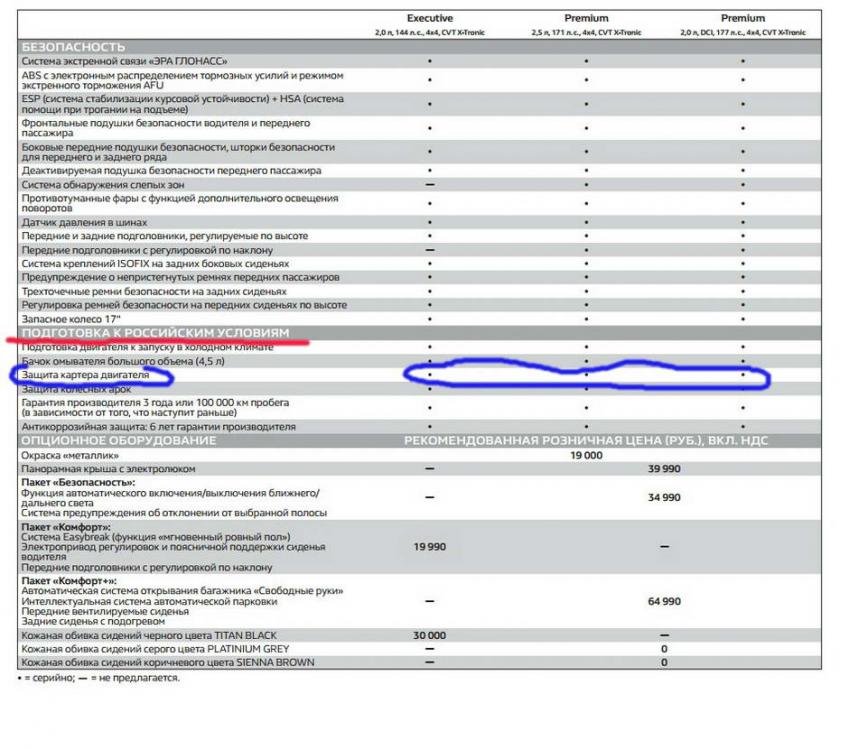Select the "Система экстренной связи «ЭРА ГЛОНАСС»" row label

coord(125,61)
